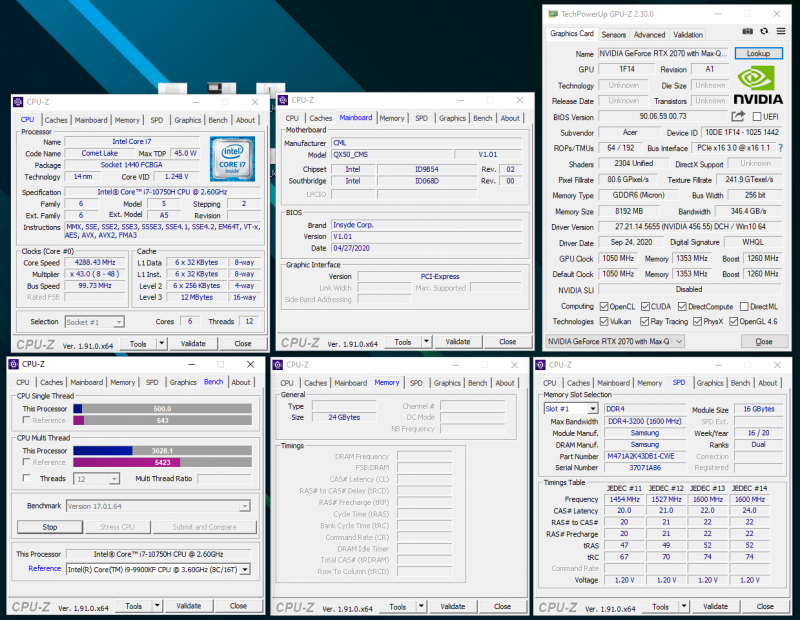Expand Tools arrow in Memory window
This screenshot has height=620, width=800.
(421, 606)
